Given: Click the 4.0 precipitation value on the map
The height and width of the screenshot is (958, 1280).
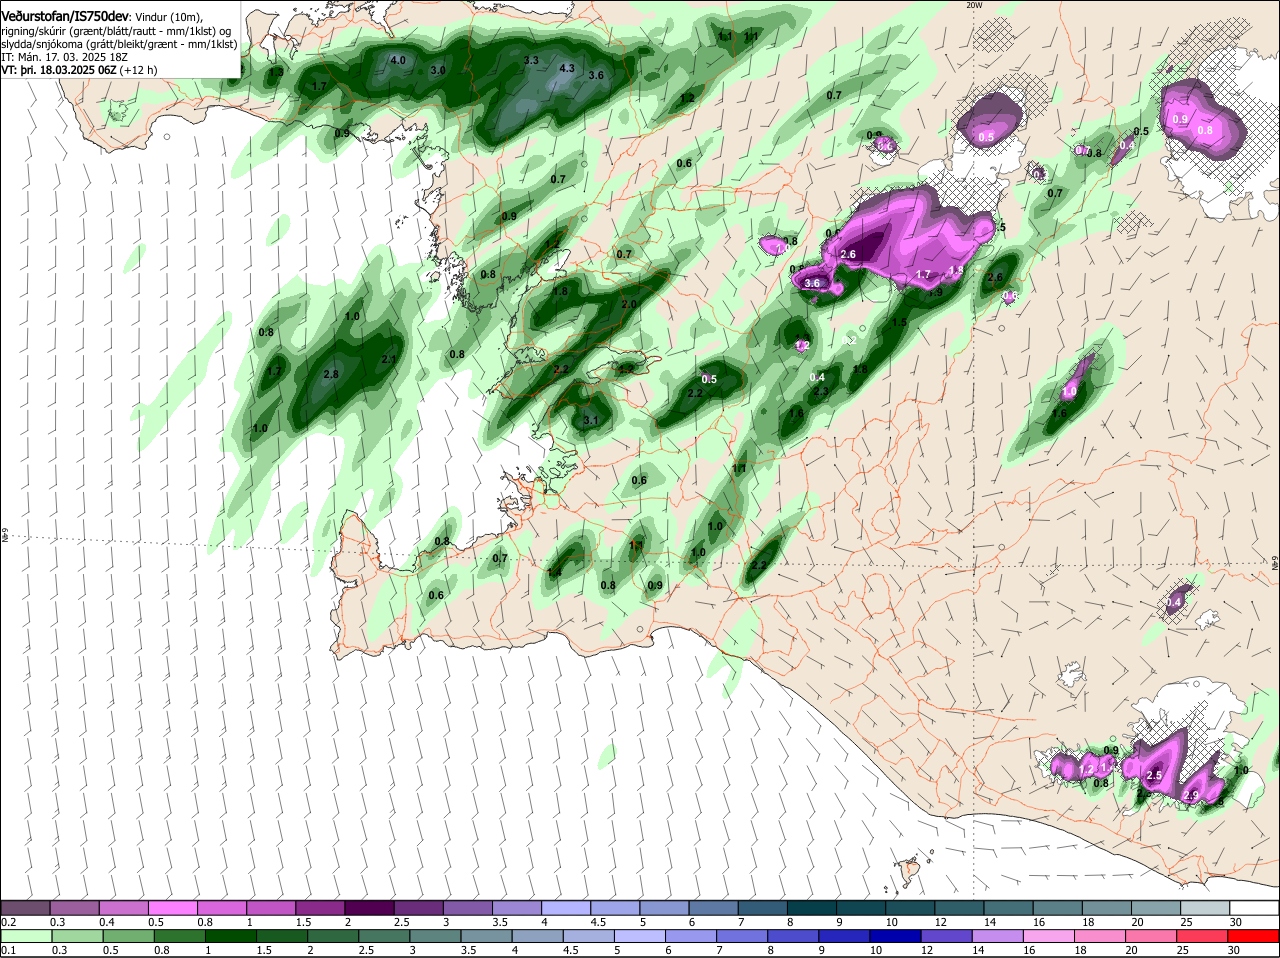Looking at the screenshot, I should 398,60.
